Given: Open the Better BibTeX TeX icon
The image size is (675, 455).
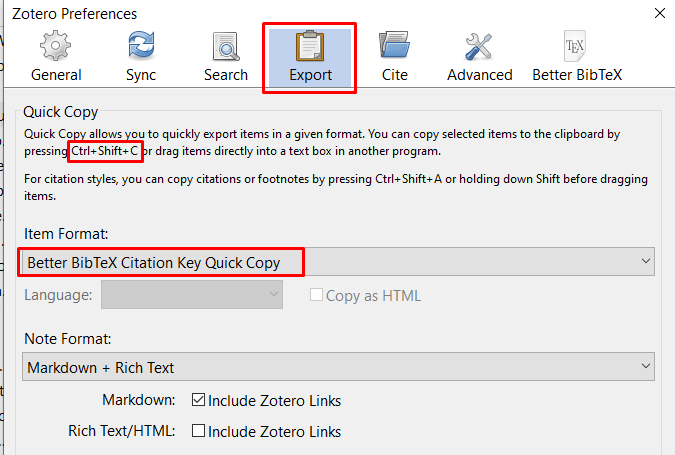Looking at the screenshot, I should pyautogui.click(x=575, y=46).
